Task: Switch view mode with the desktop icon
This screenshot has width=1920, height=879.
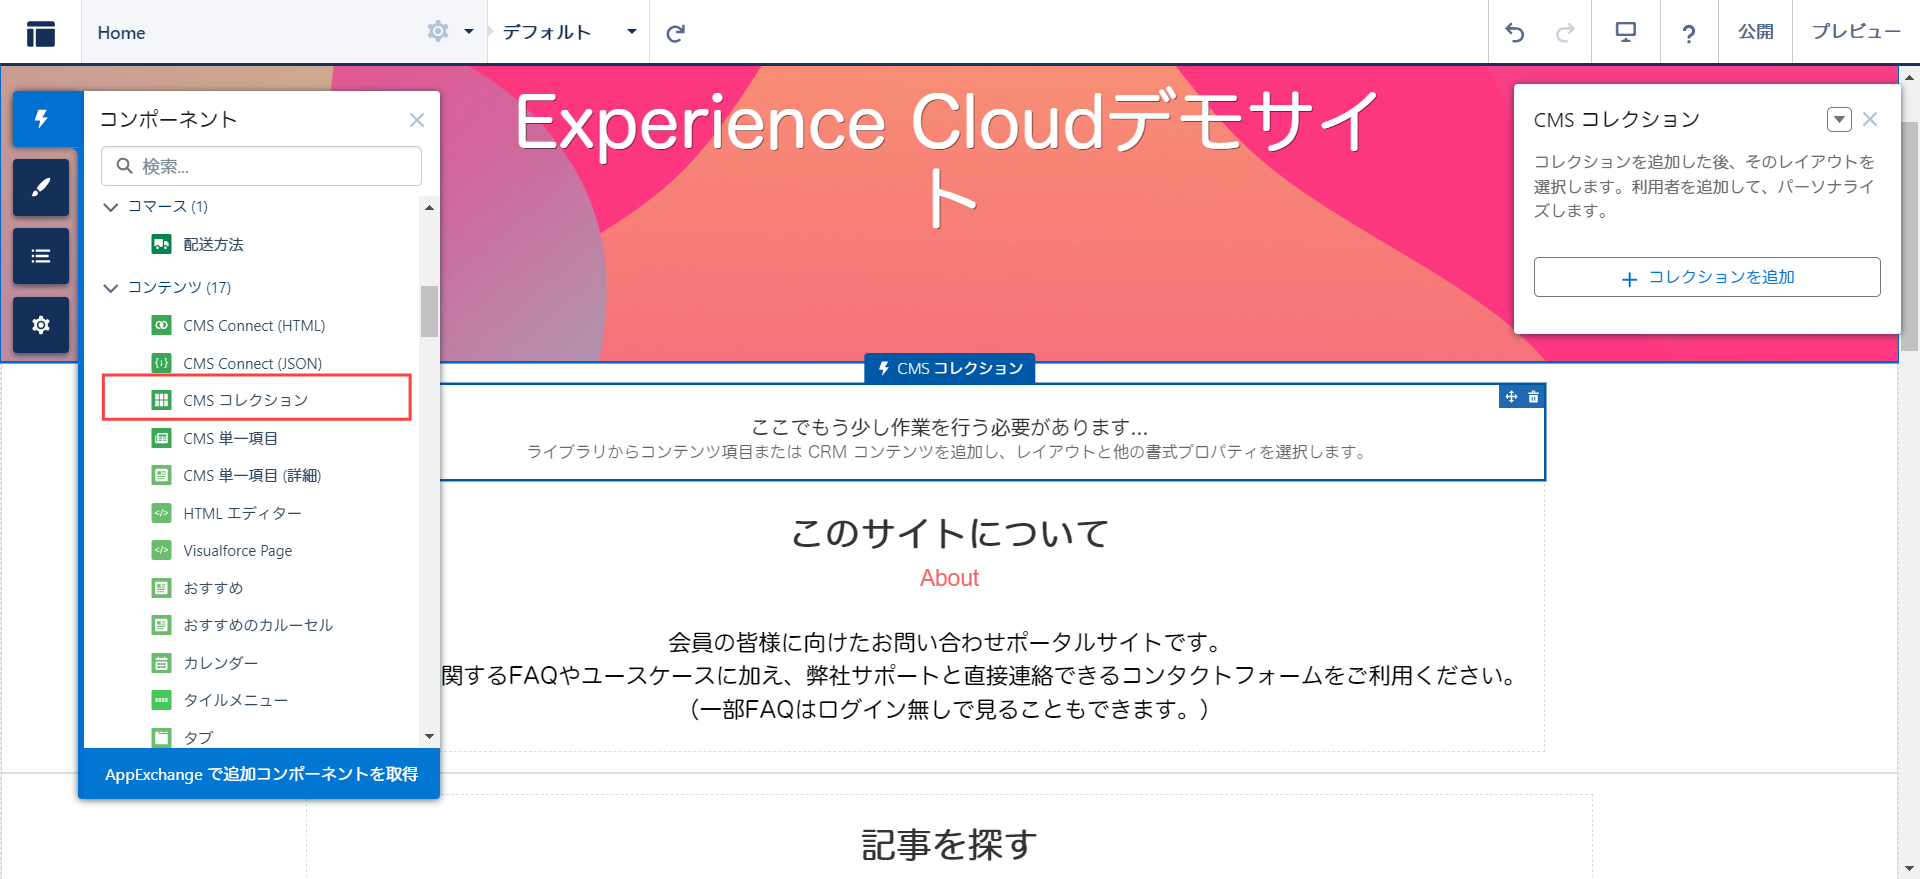Action: pos(1626,32)
